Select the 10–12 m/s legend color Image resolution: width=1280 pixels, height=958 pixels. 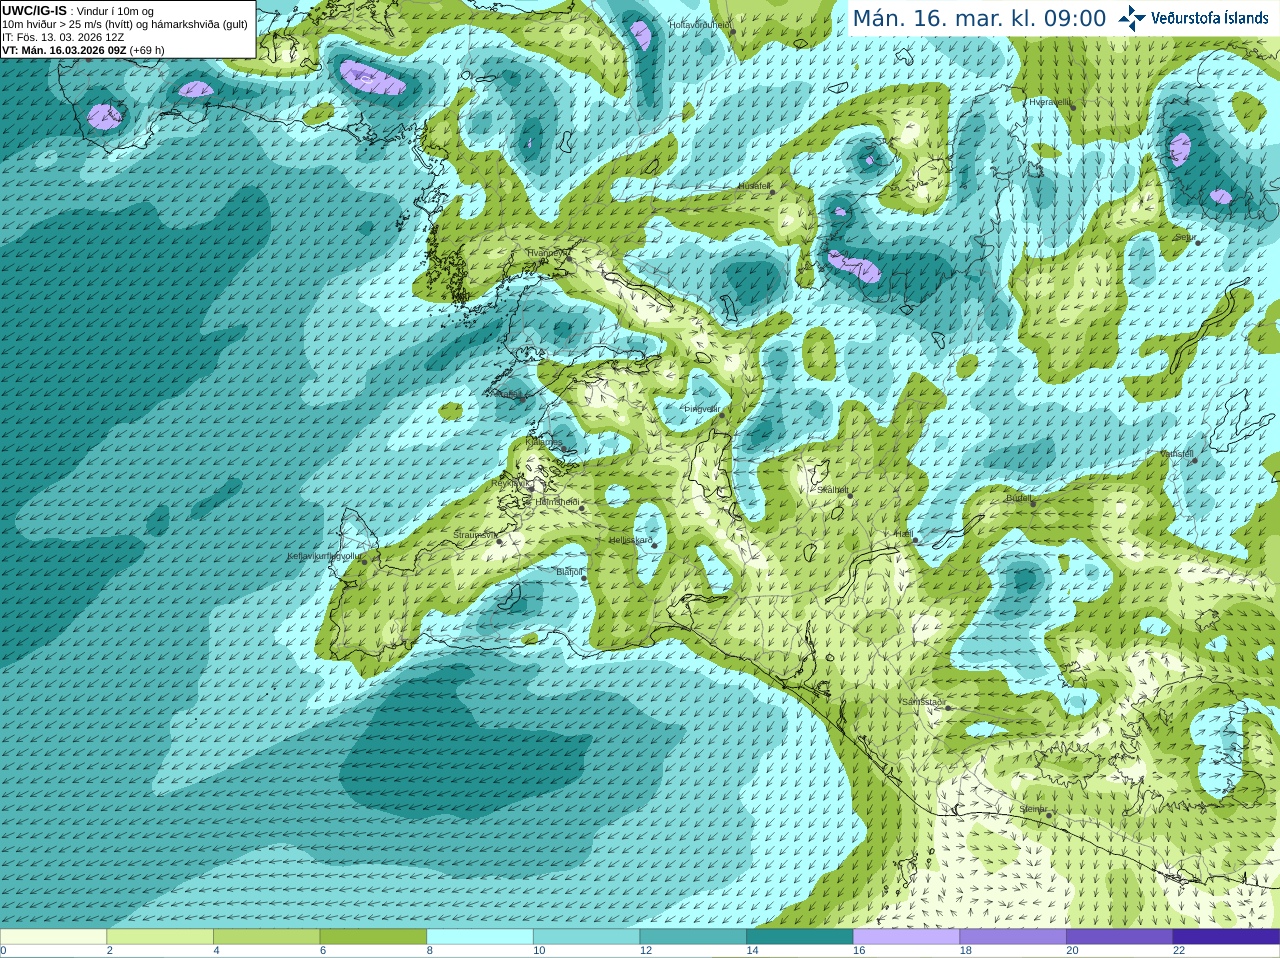point(587,937)
